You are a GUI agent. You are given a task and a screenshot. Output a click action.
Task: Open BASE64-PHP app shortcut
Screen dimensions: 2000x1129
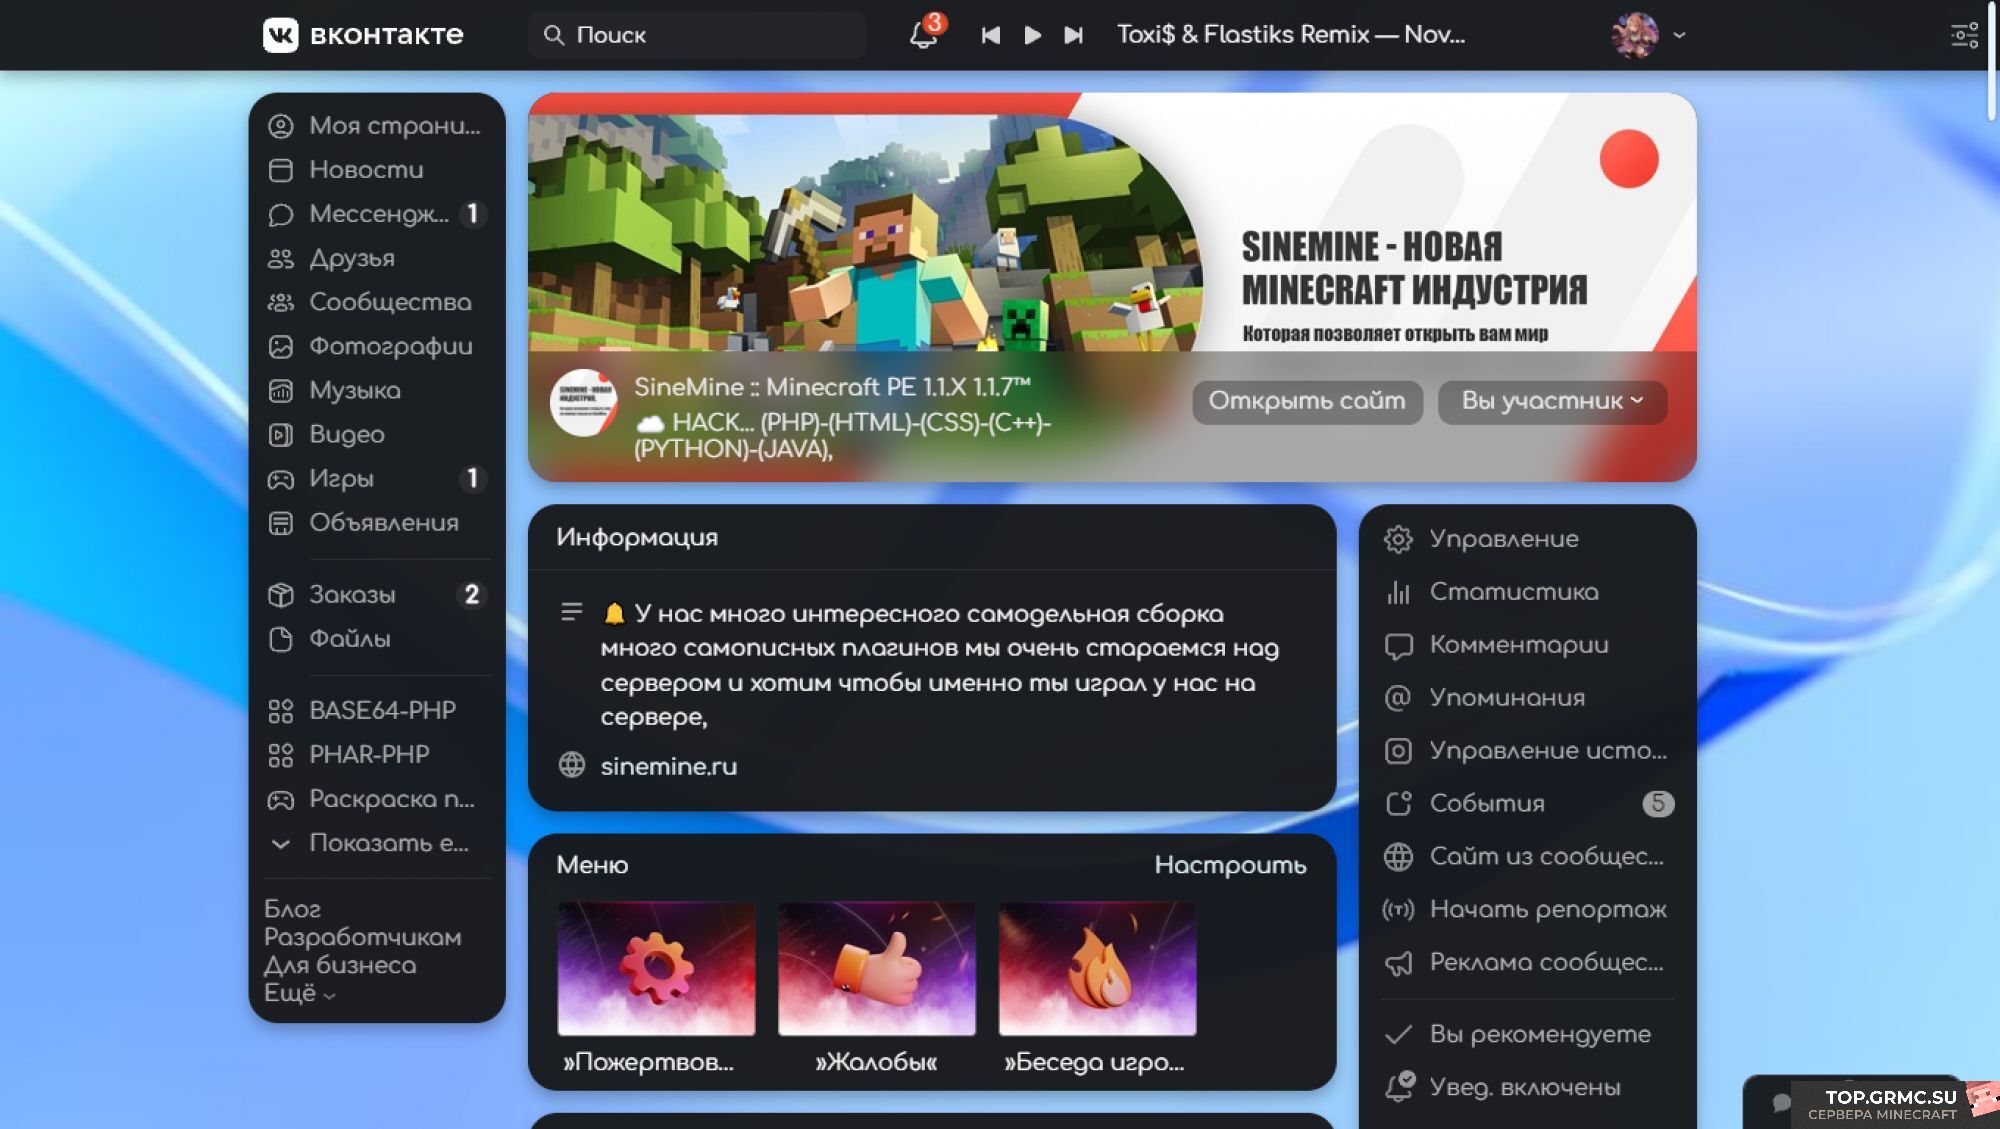click(x=377, y=711)
